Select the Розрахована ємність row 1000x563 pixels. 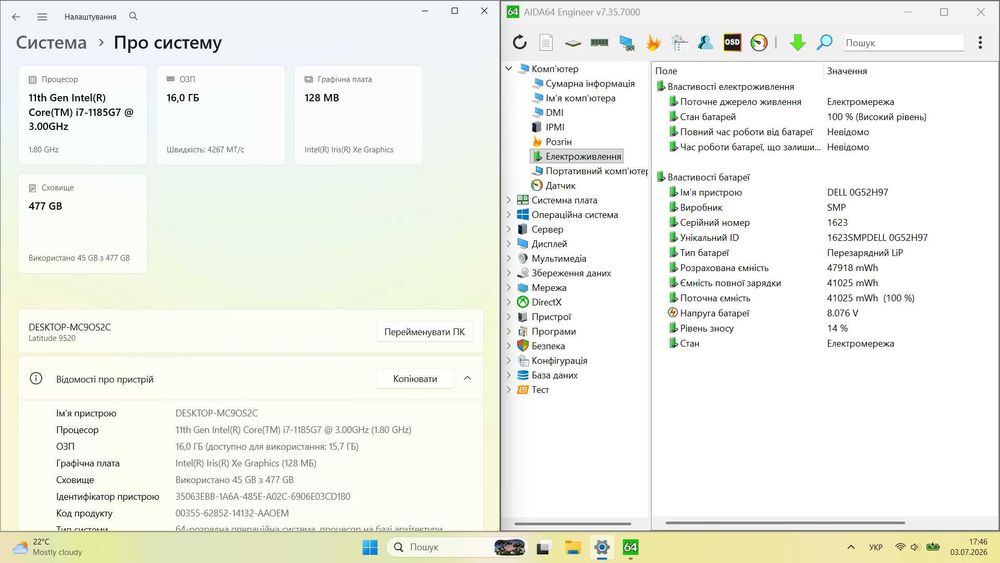pos(826,268)
